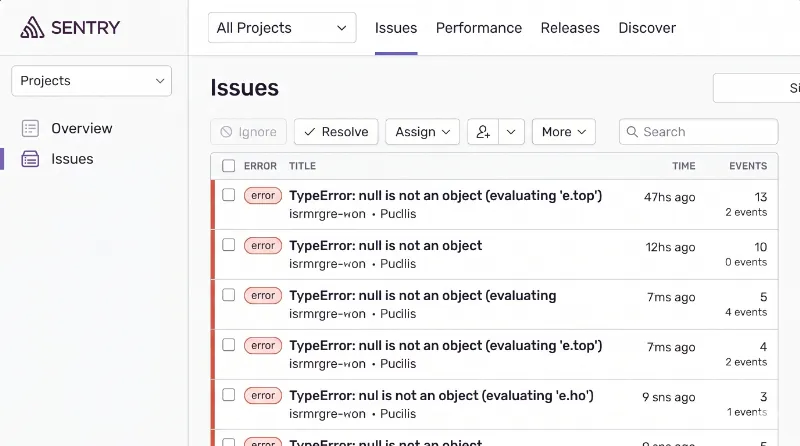Open the Releases tab
Viewport: 800px width, 446px height.
tap(570, 28)
